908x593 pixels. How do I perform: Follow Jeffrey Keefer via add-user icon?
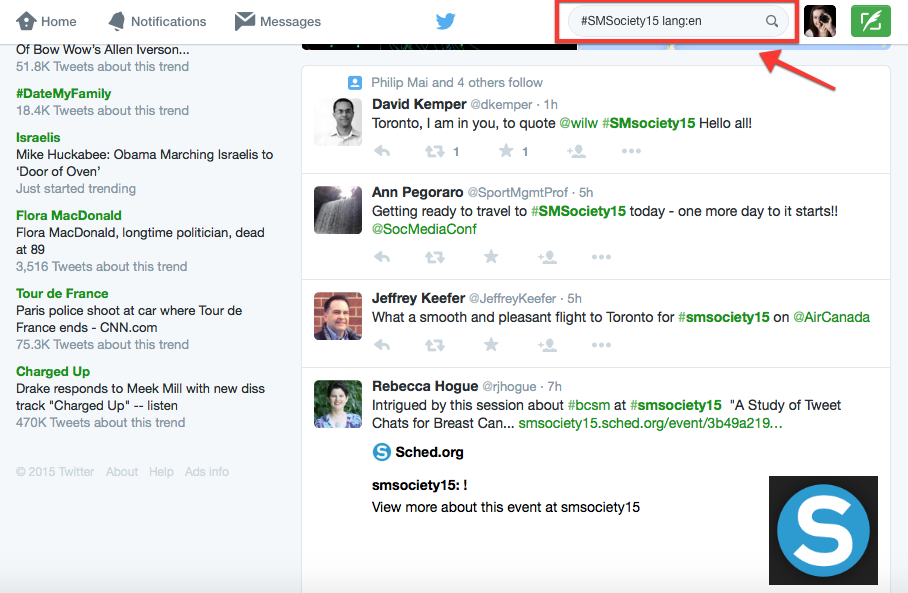[547, 345]
